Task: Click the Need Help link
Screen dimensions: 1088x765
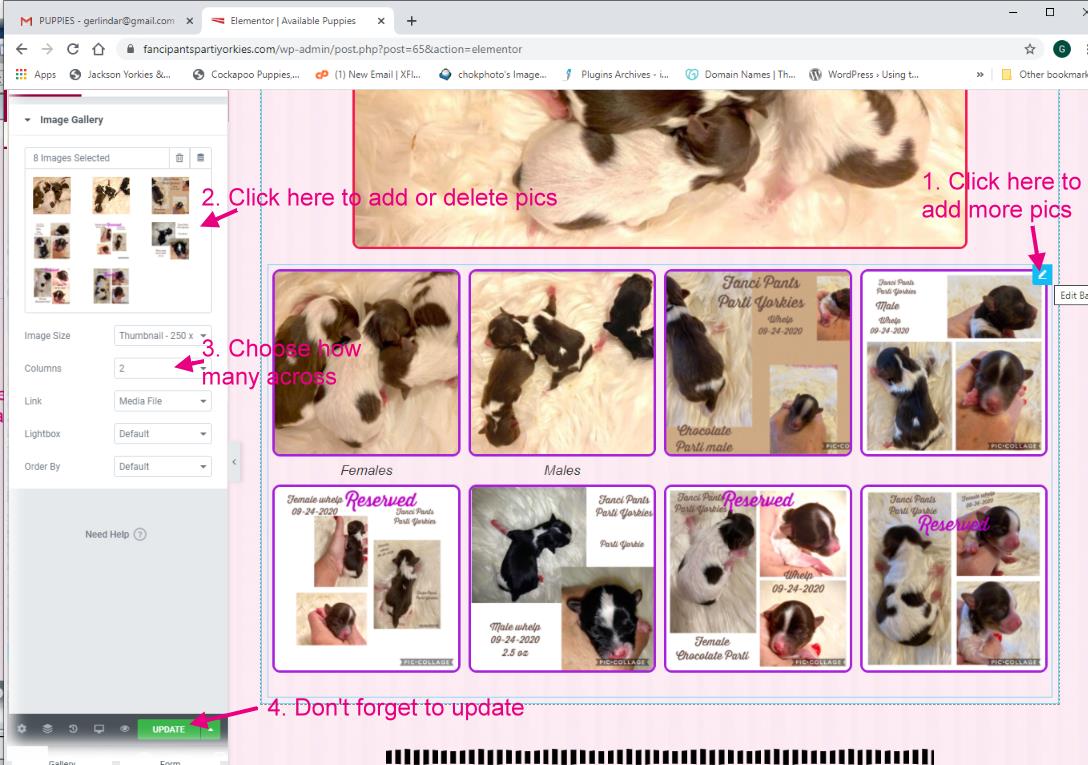Action: coord(115,534)
